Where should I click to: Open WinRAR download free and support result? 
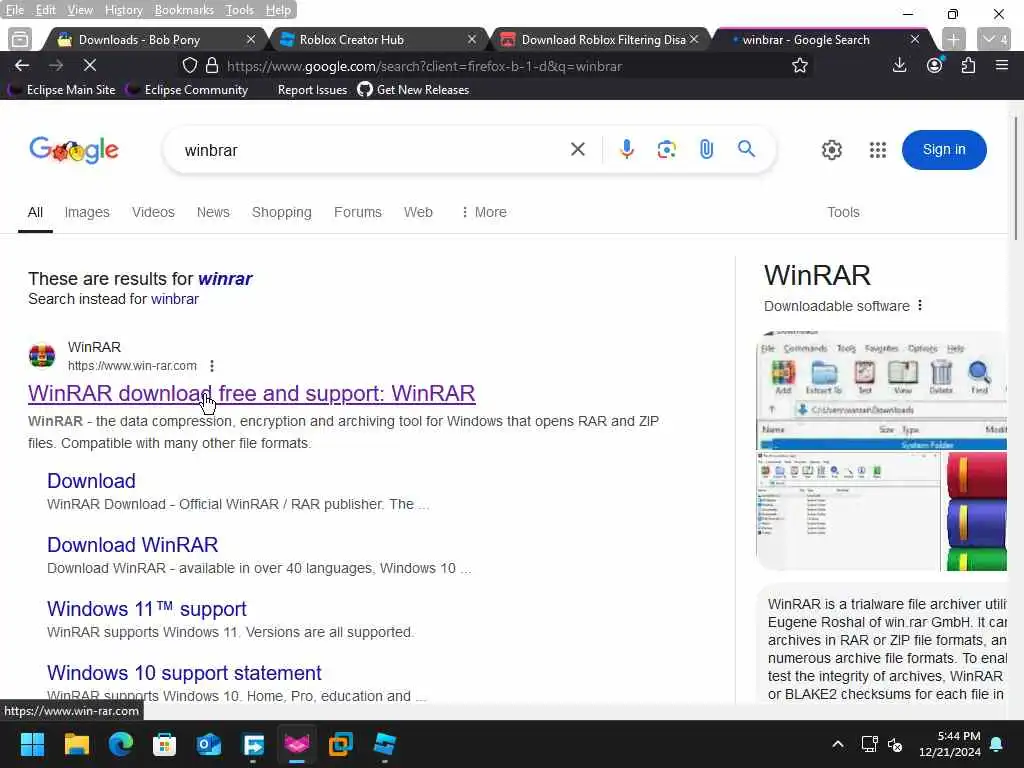(251, 393)
